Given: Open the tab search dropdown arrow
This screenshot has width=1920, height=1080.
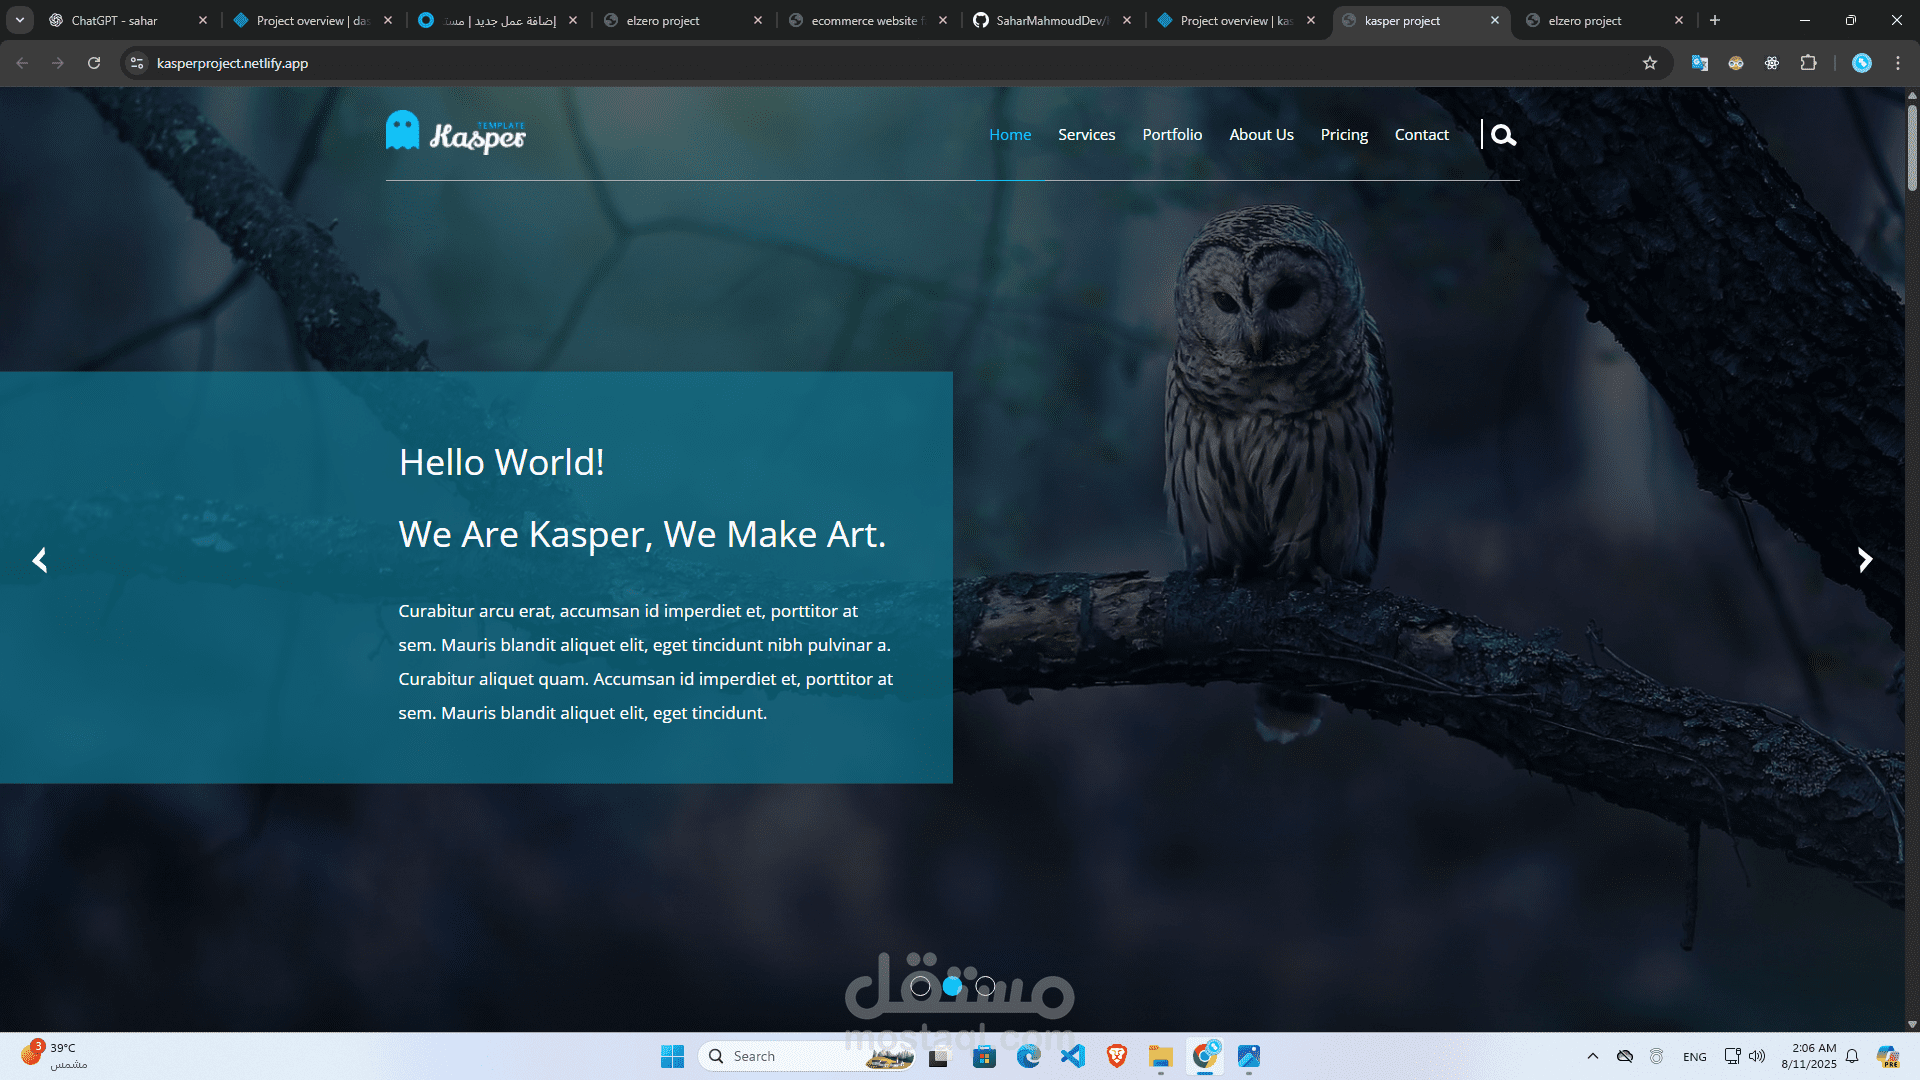Looking at the screenshot, I should 22,20.
